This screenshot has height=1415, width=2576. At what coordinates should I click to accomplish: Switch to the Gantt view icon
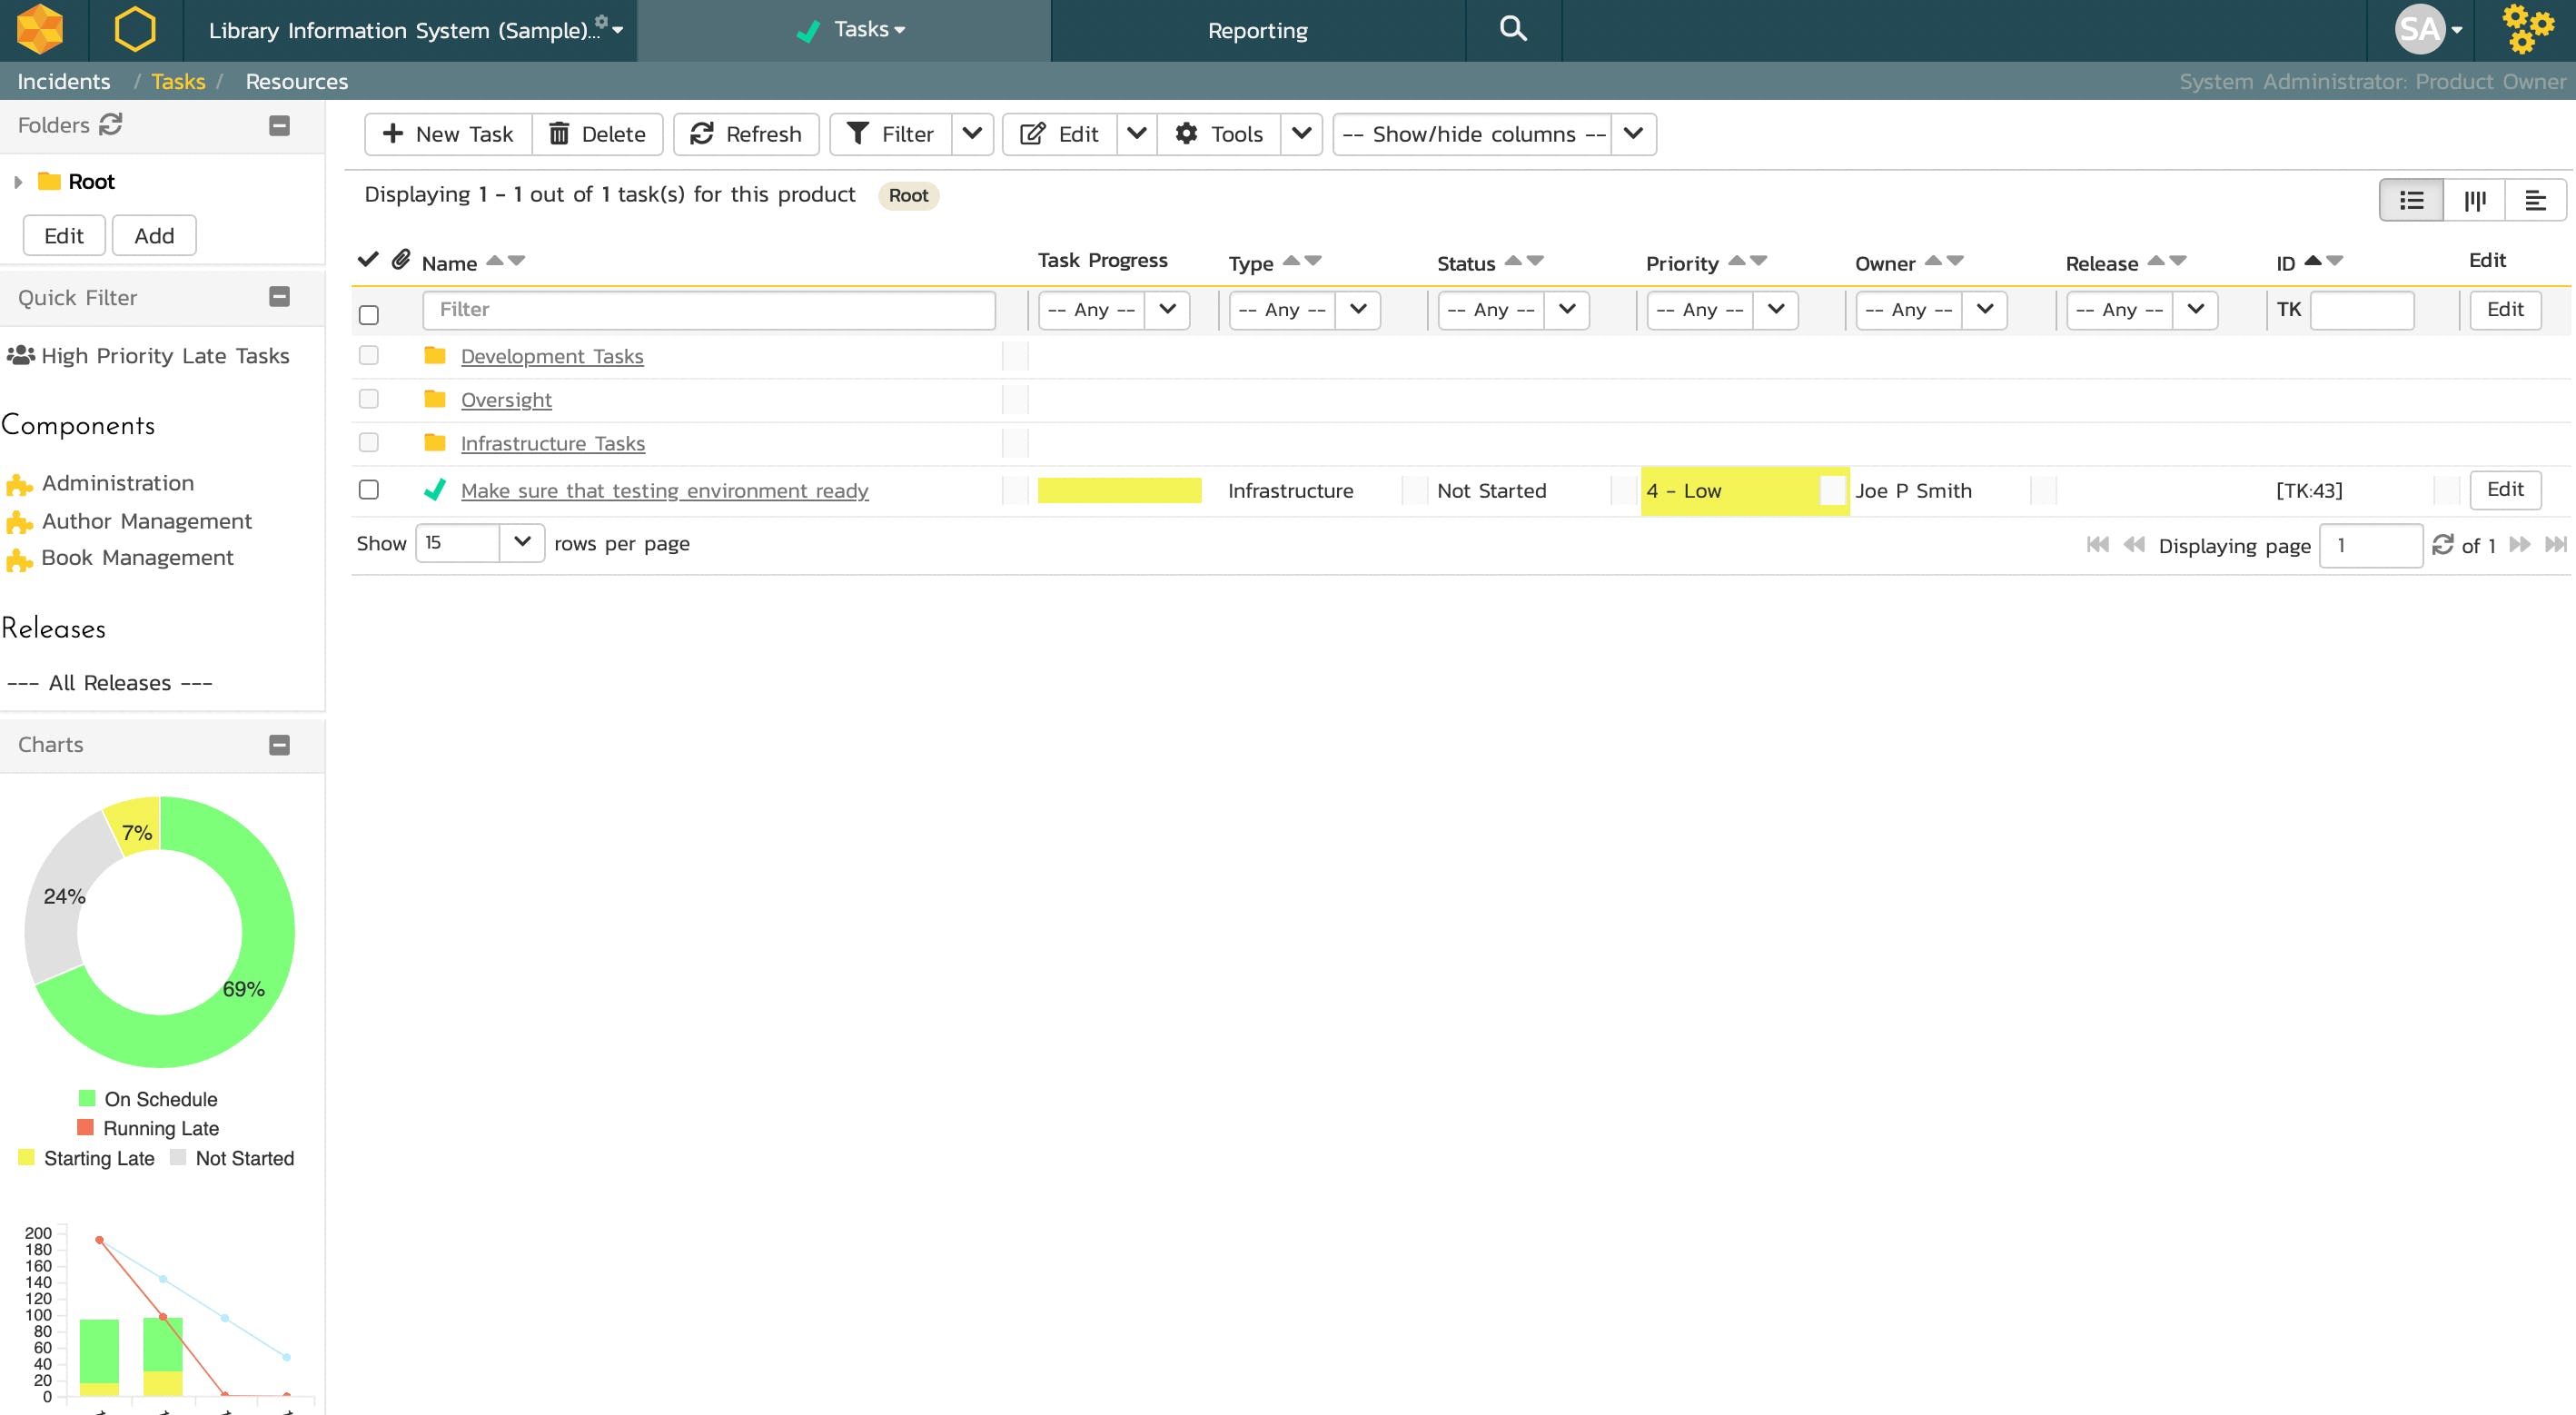tap(2535, 200)
